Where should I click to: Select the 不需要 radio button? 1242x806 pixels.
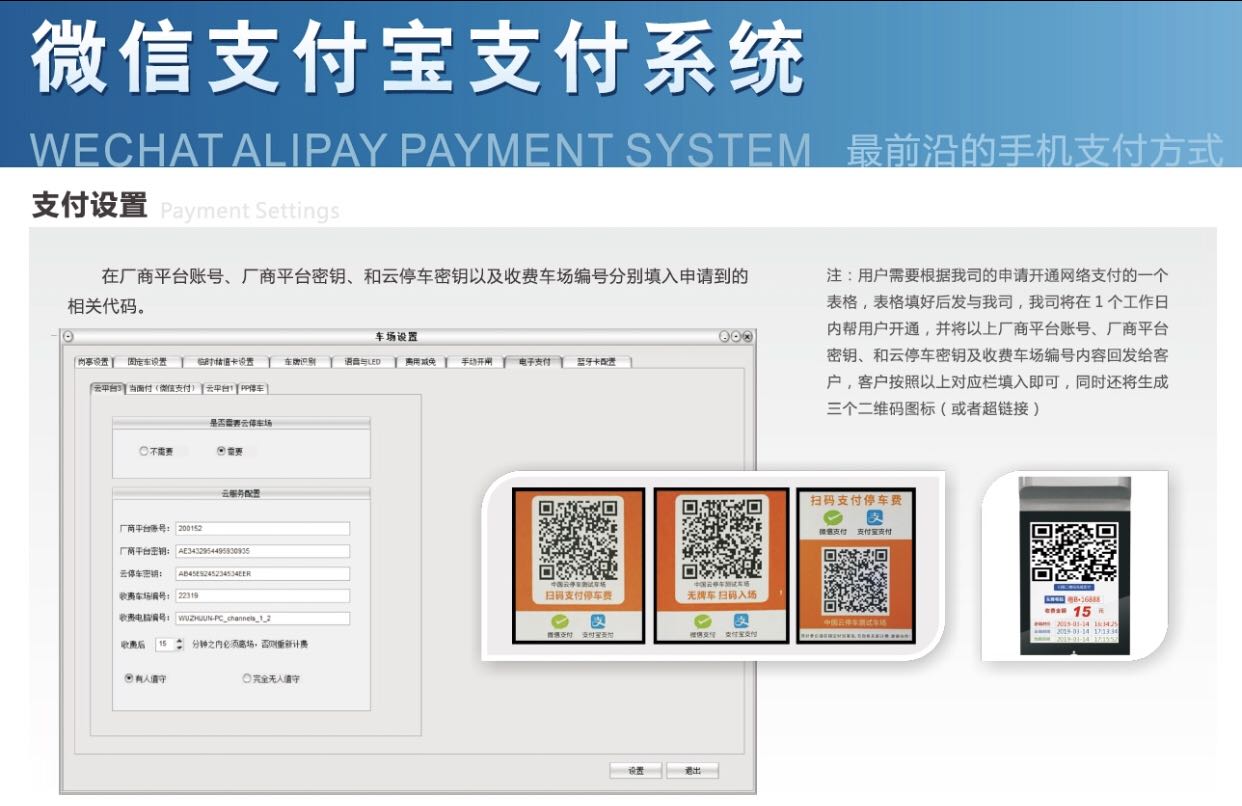144,452
